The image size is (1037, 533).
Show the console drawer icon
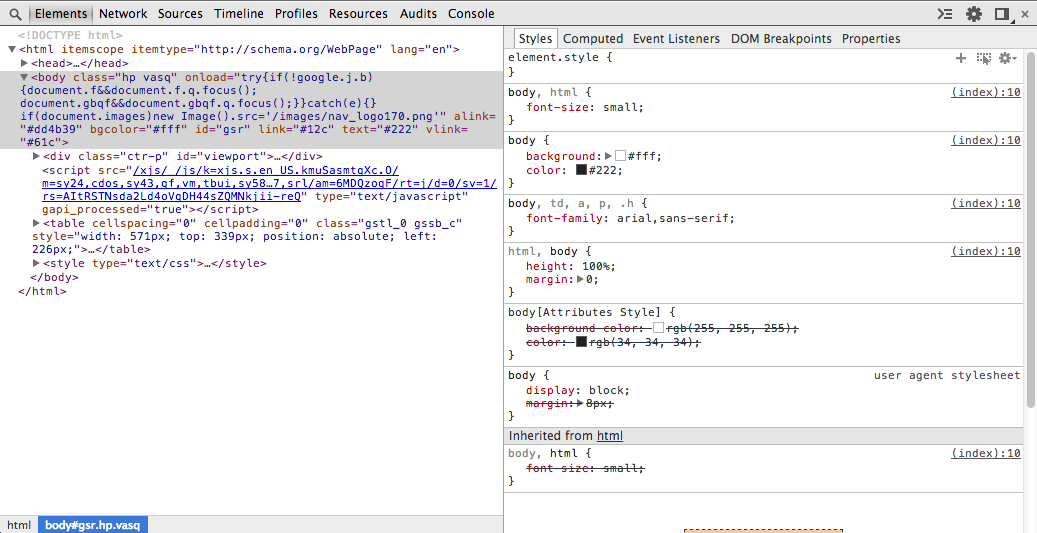946,13
